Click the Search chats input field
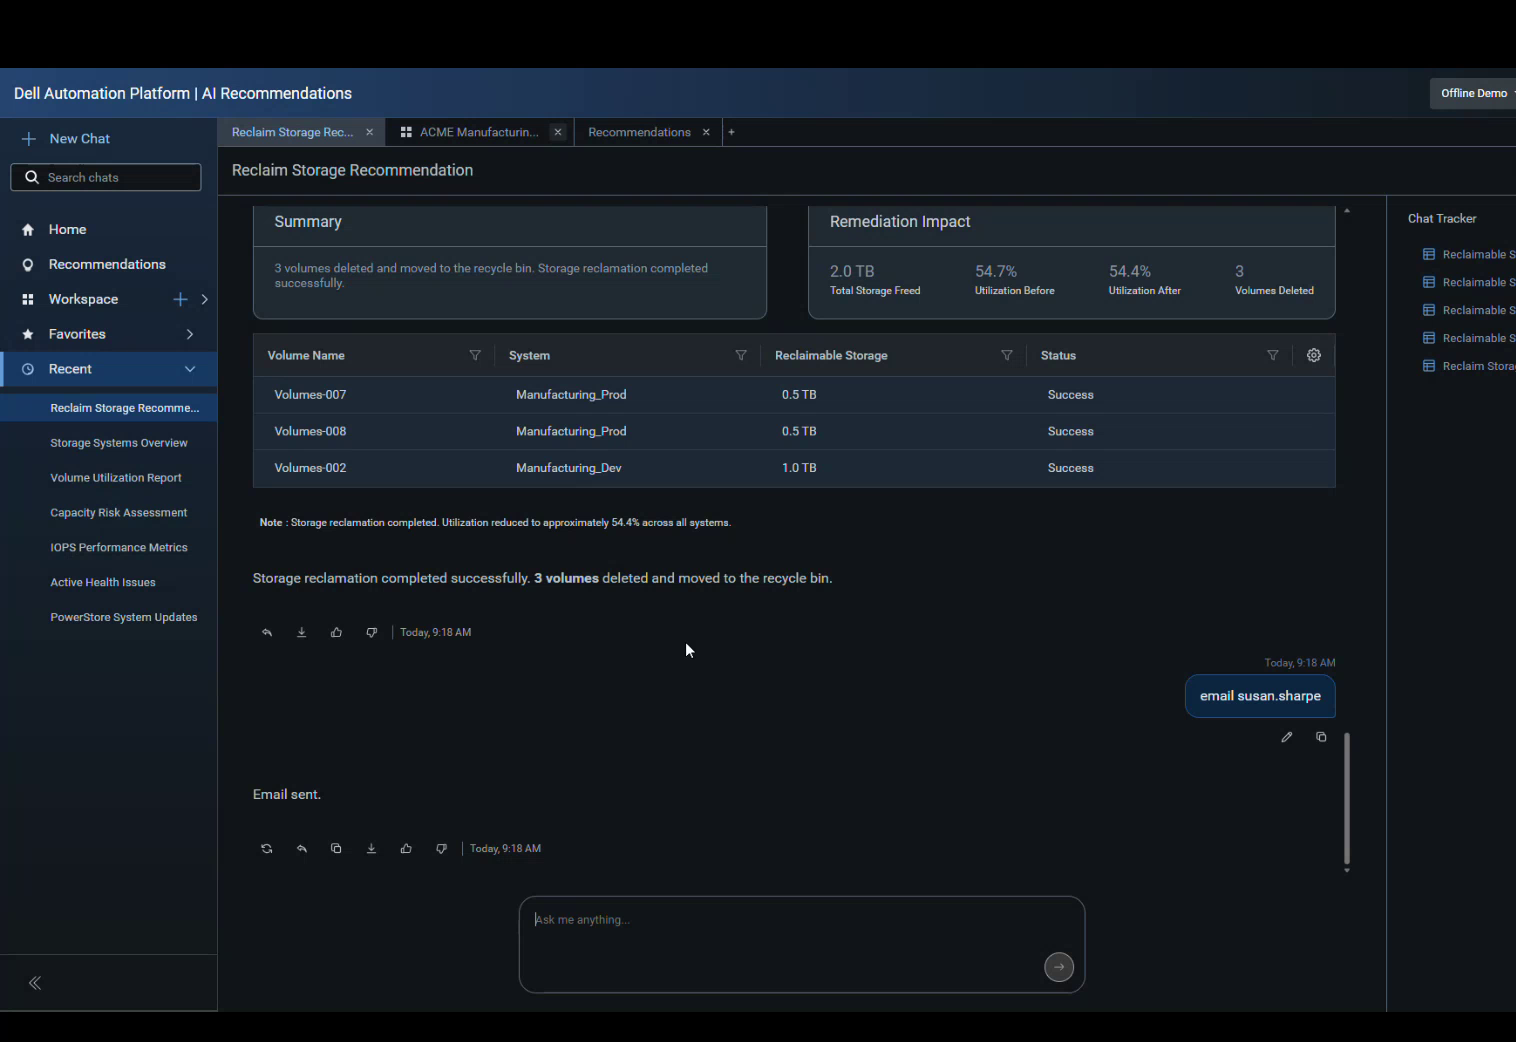This screenshot has height=1042, width=1516. coord(106,177)
